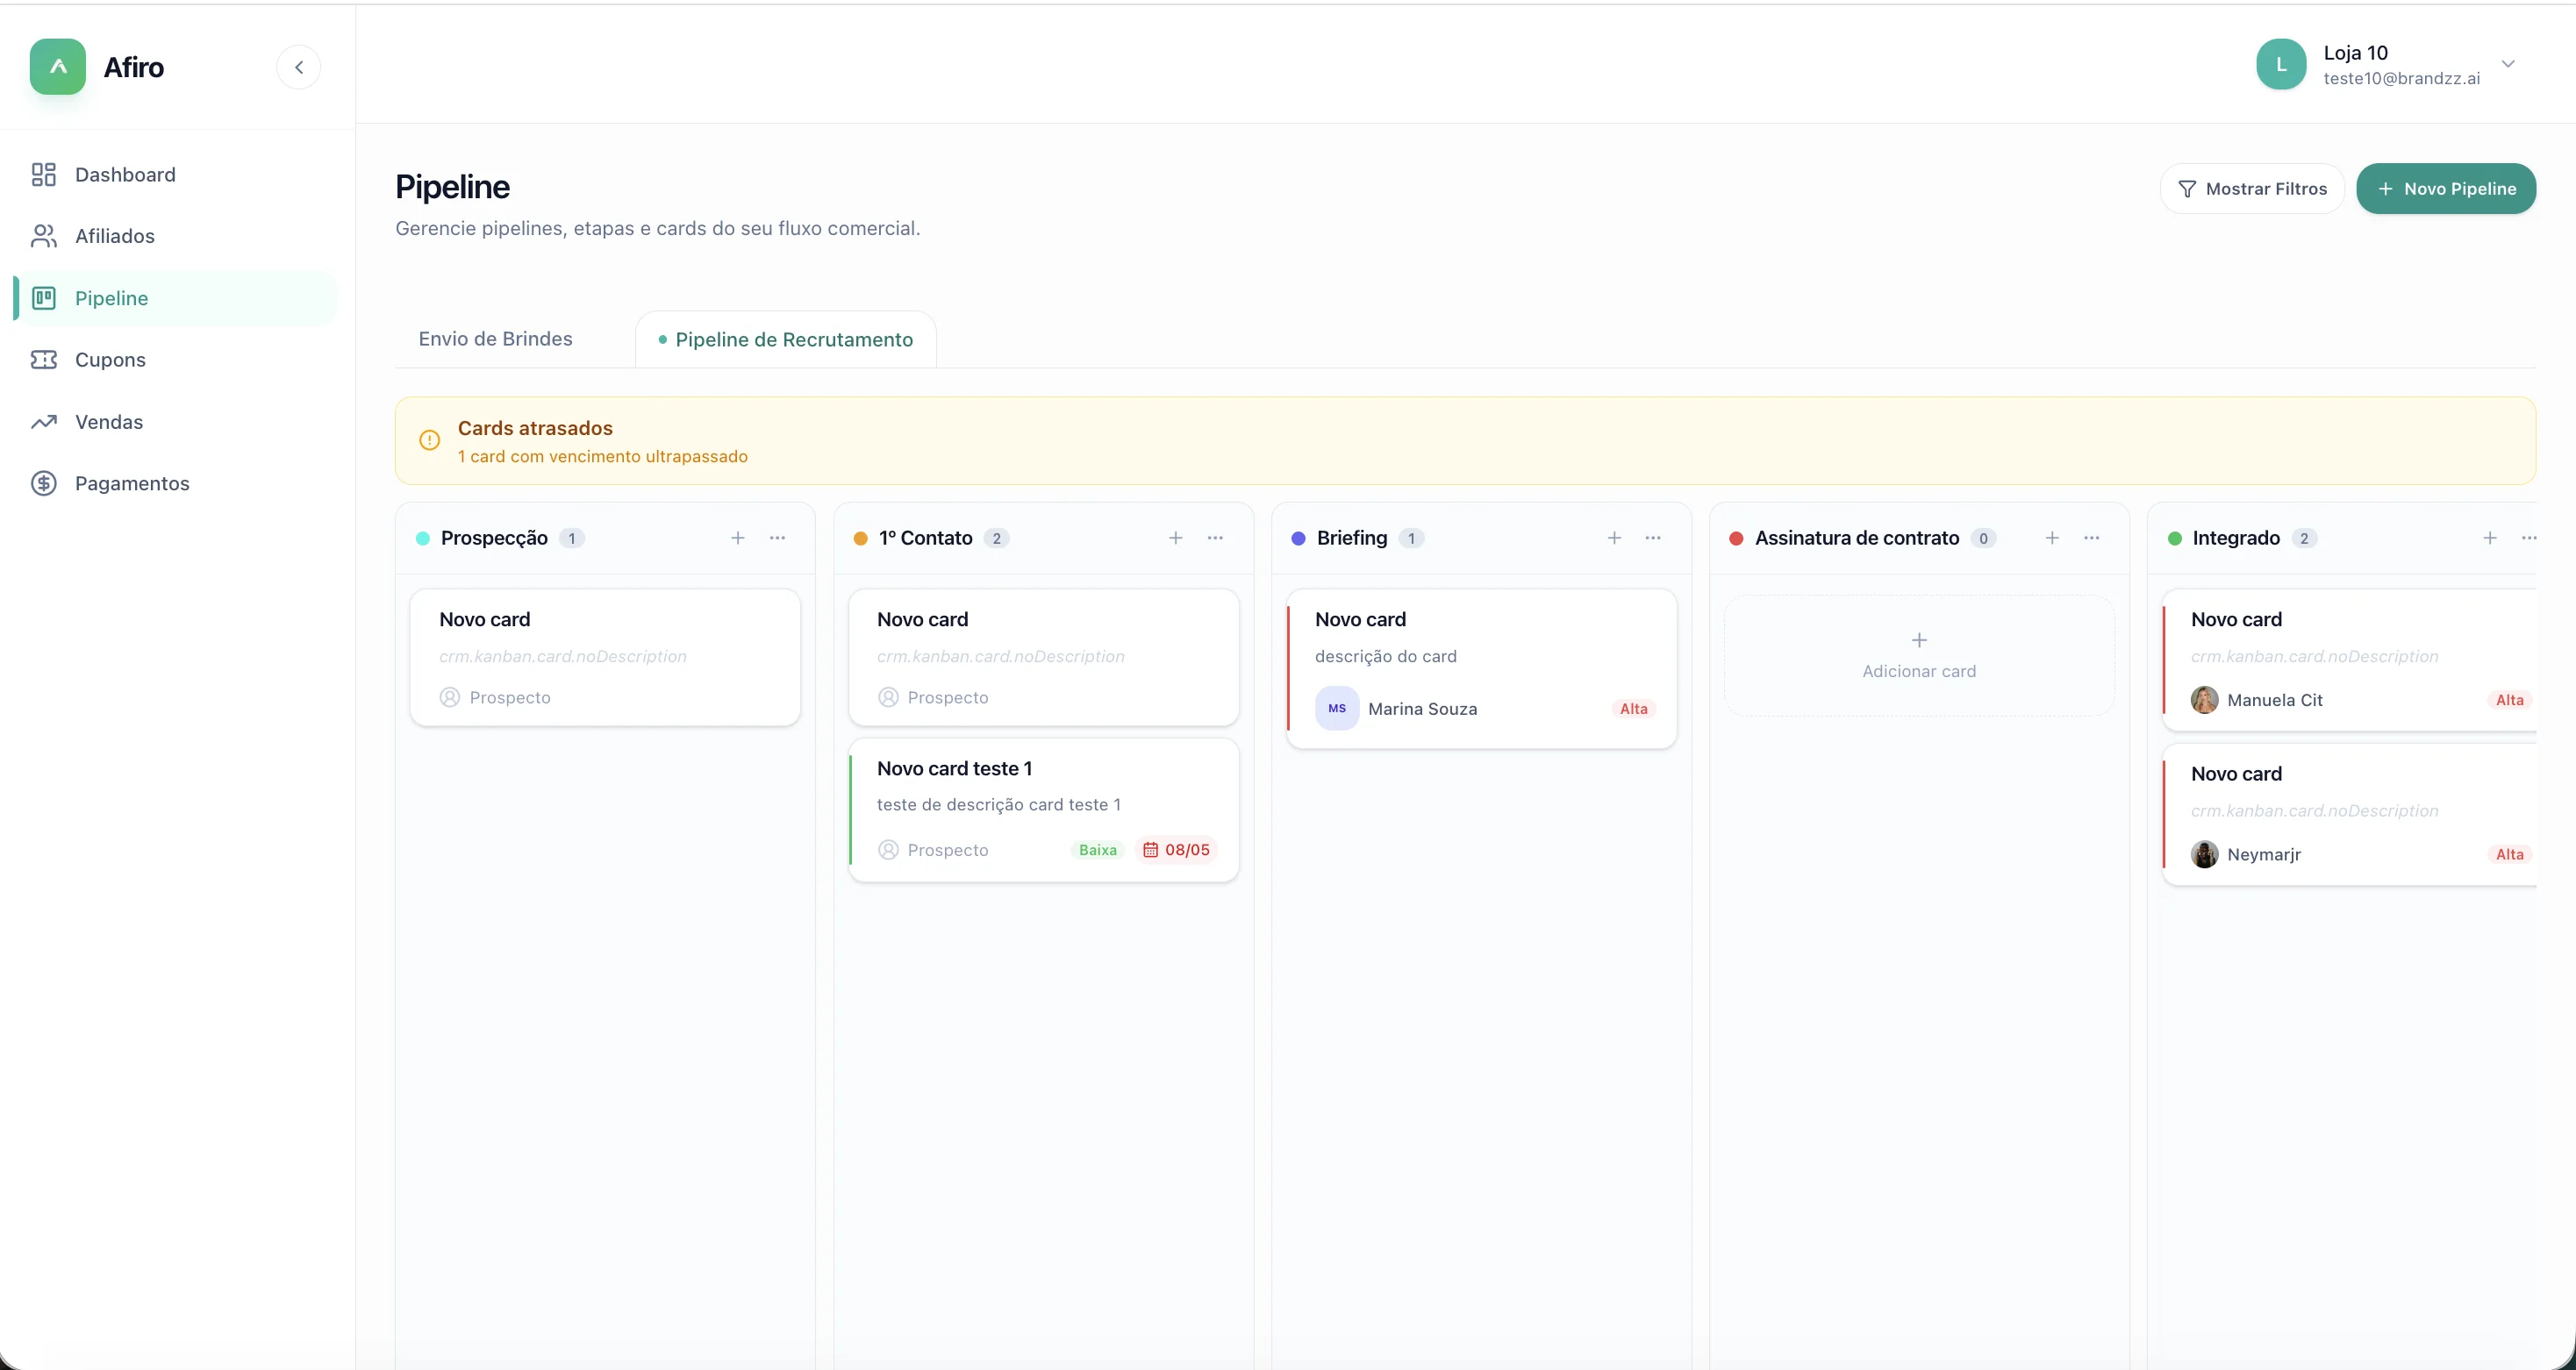The image size is (2576, 1370).
Task: Click the Cupons ticket icon
Action: 43,360
